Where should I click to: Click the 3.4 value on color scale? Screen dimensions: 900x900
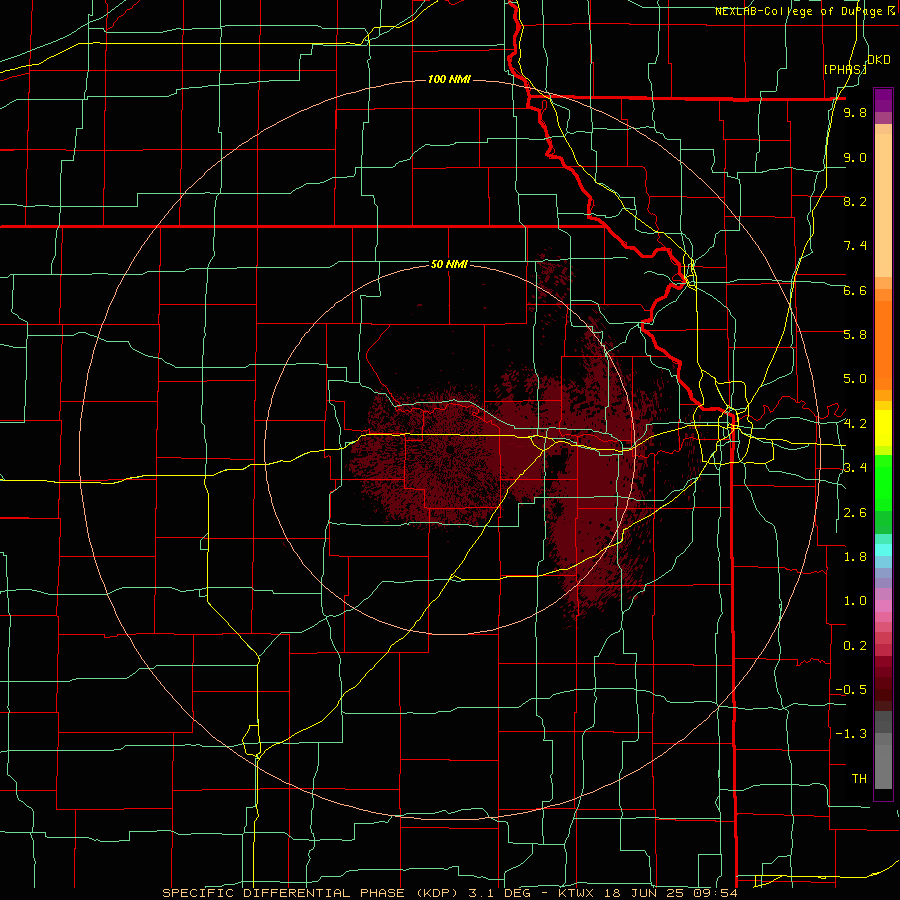(x=855, y=467)
